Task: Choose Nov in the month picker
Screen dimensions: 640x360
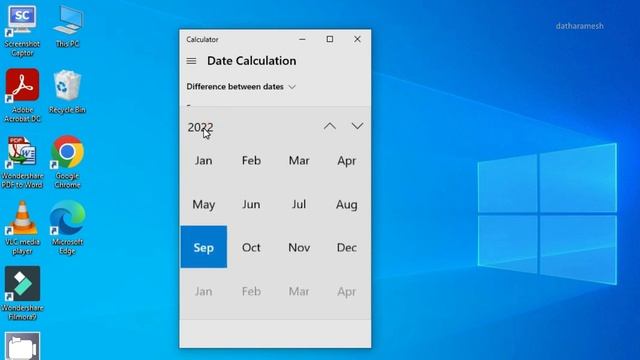Action: coord(299,247)
